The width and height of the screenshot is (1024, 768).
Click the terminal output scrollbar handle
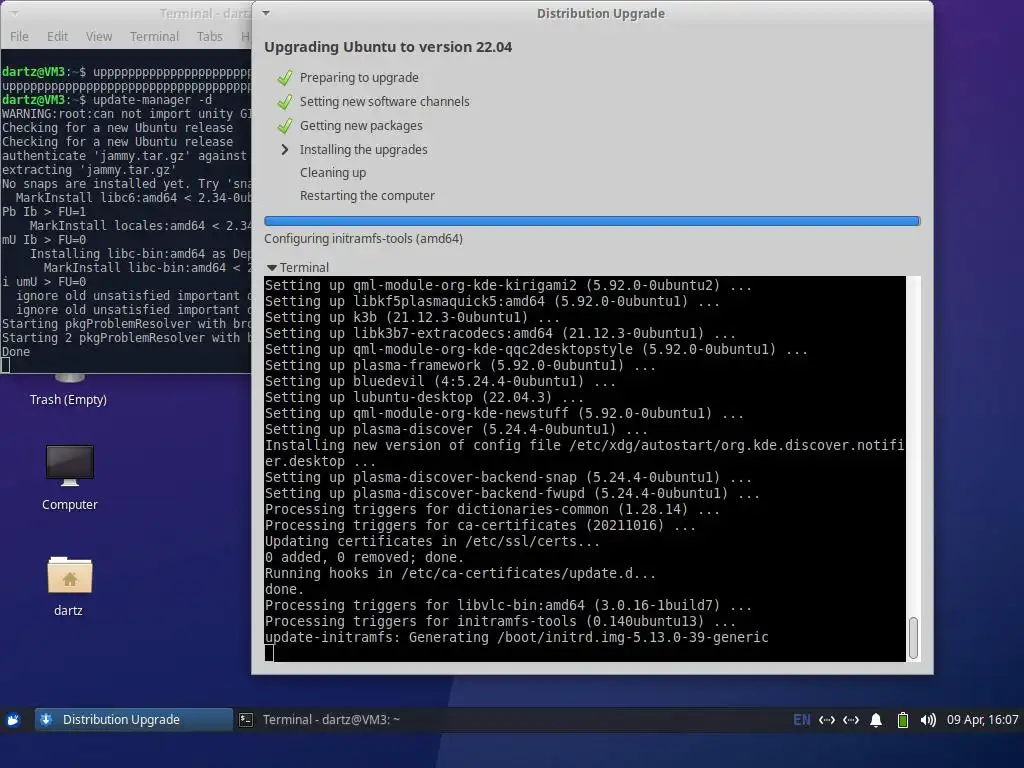point(913,638)
